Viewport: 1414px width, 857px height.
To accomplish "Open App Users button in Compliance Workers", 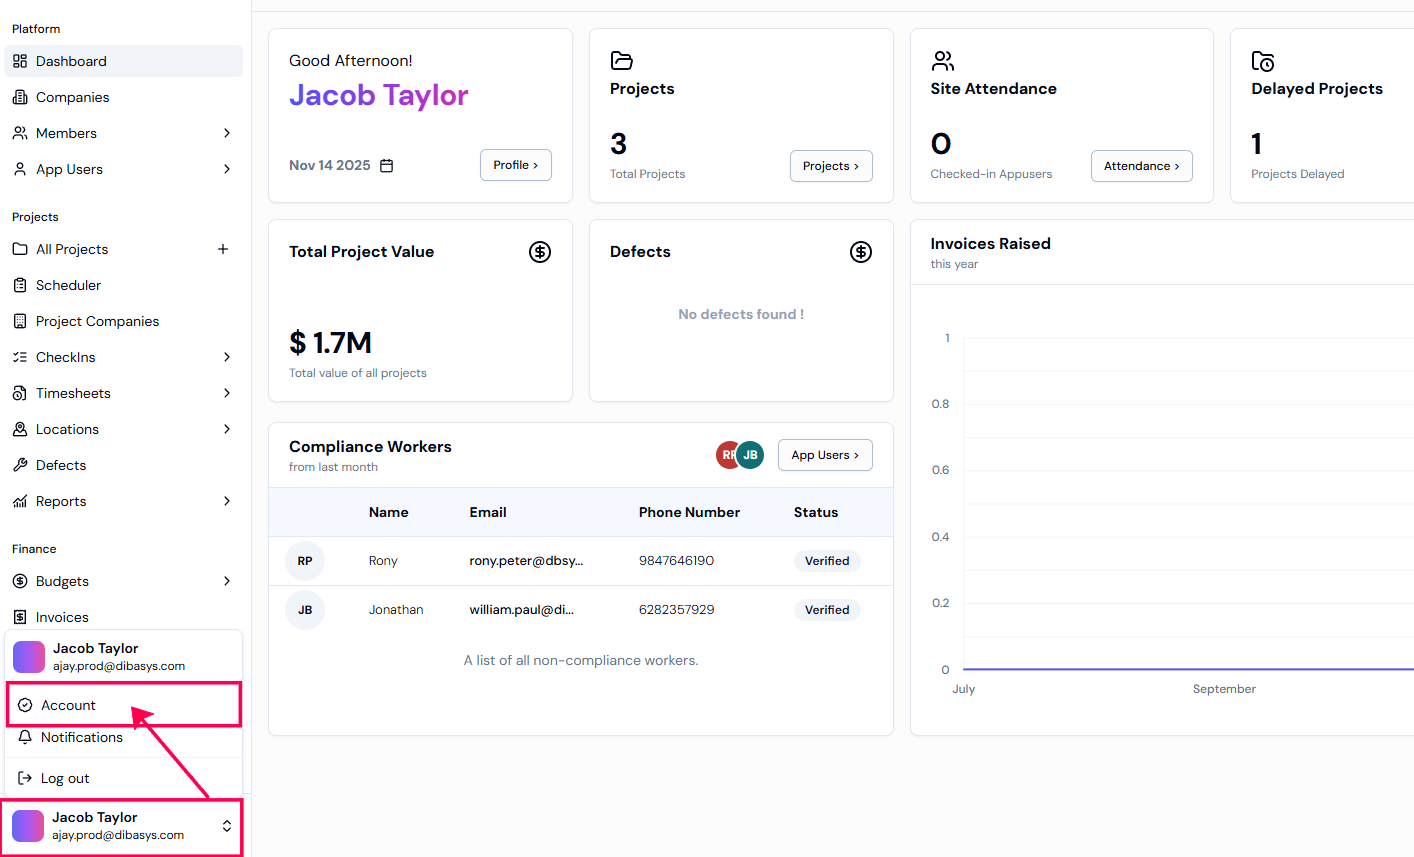I will pos(824,455).
